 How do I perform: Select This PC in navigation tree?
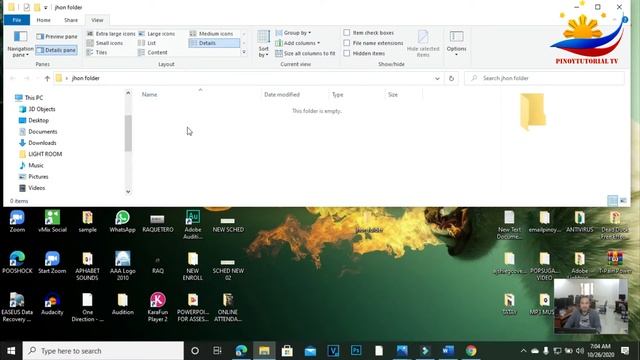(x=29, y=98)
